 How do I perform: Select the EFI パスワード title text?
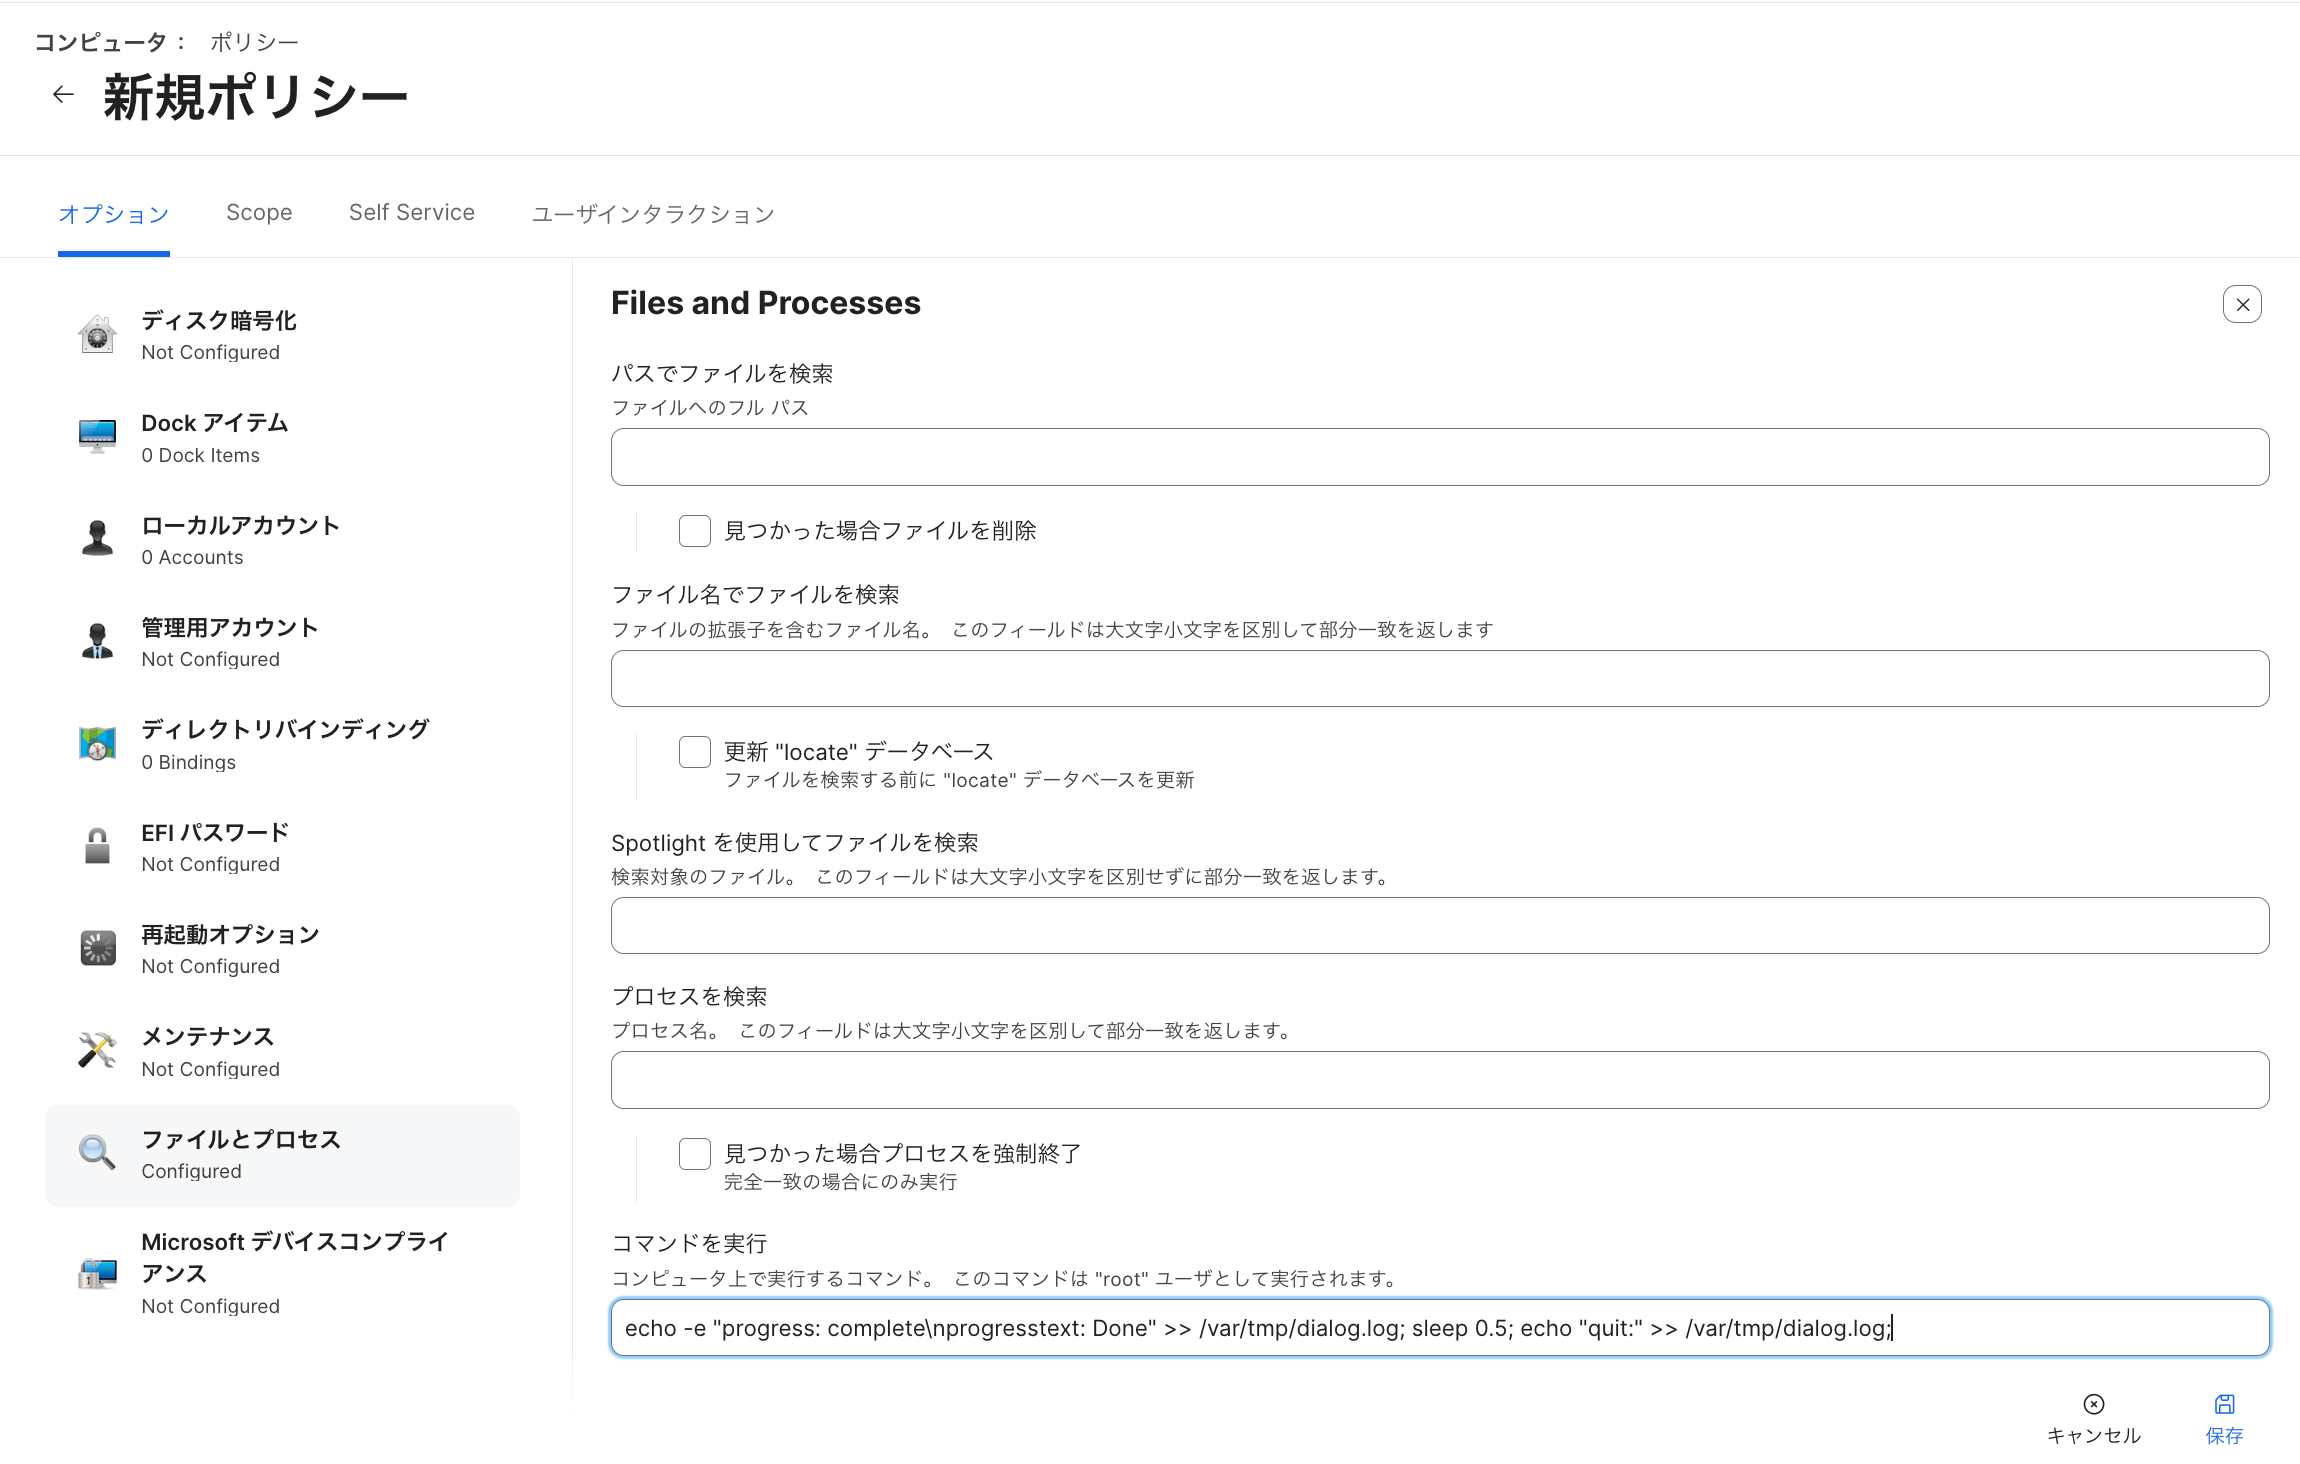click(215, 833)
